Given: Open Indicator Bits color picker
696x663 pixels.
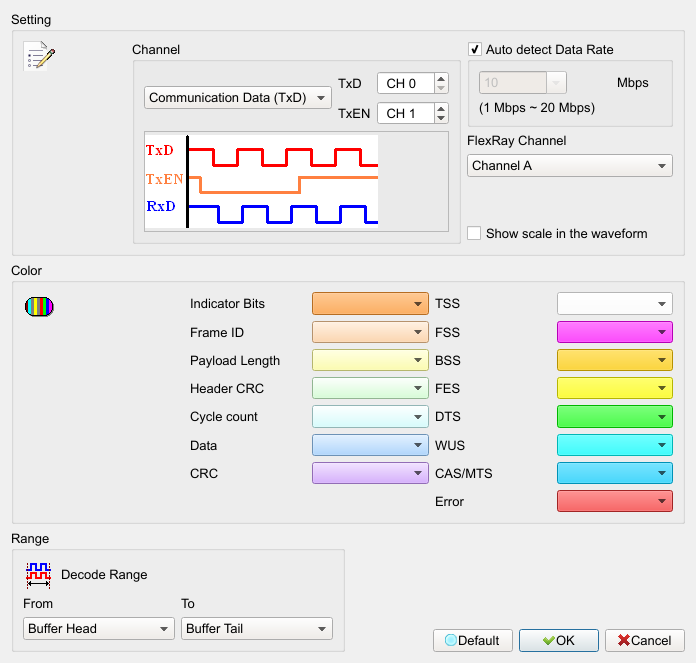Looking at the screenshot, I should pyautogui.click(x=370, y=304).
